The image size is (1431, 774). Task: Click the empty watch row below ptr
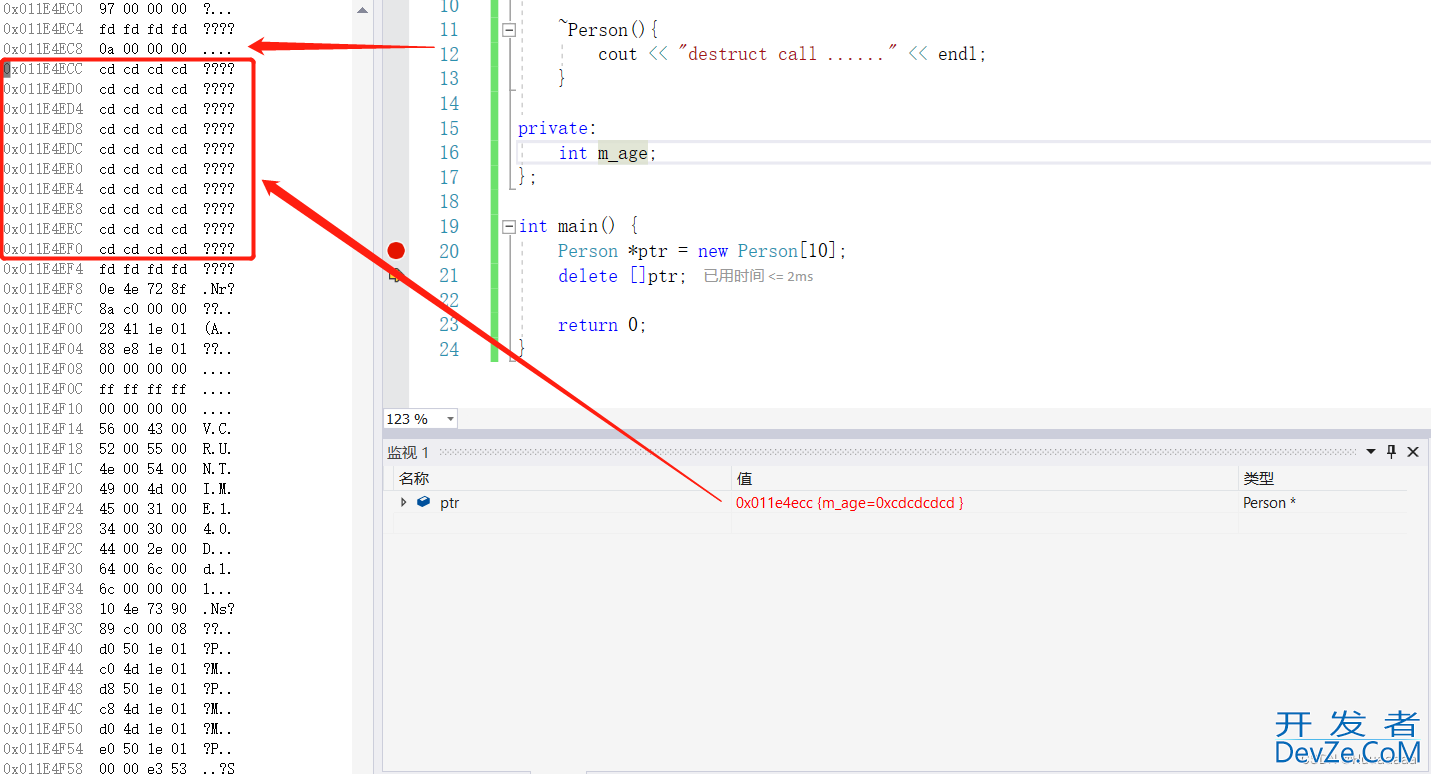click(900, 524)
